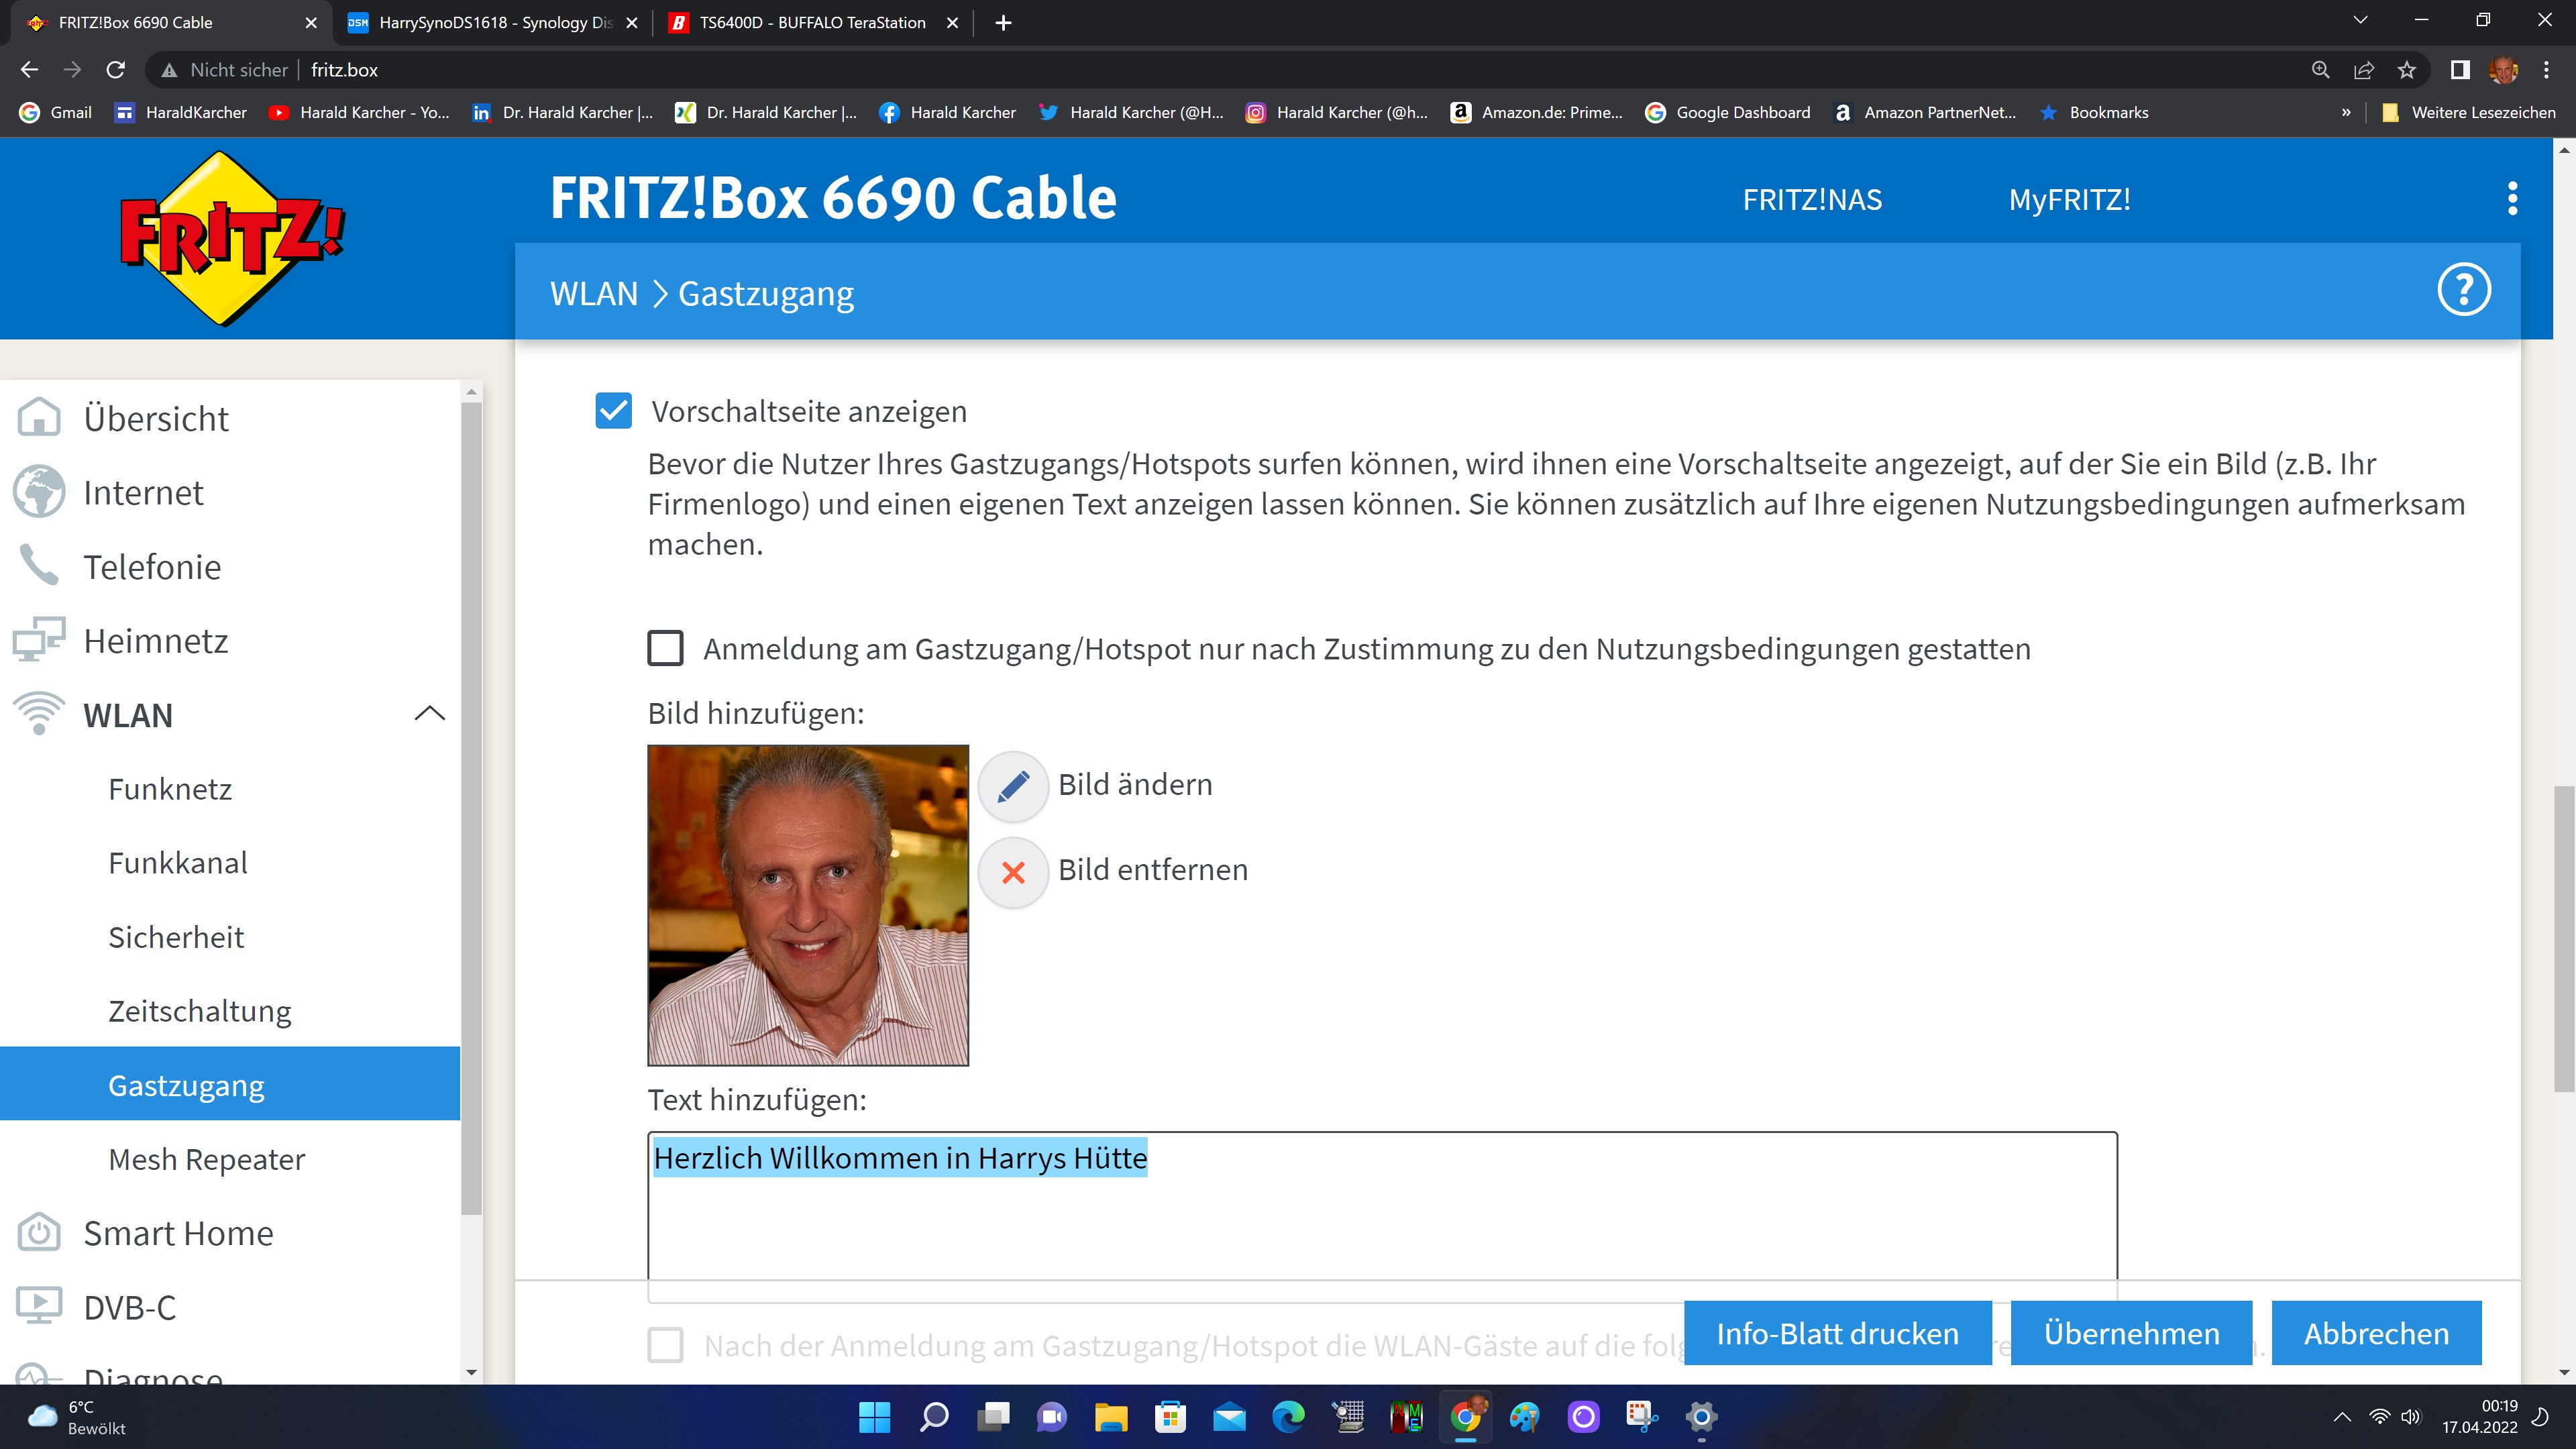Open Telefonie via the phone icon
The width and height of the screenshot is (2576, 1449).
click(40, 566)
